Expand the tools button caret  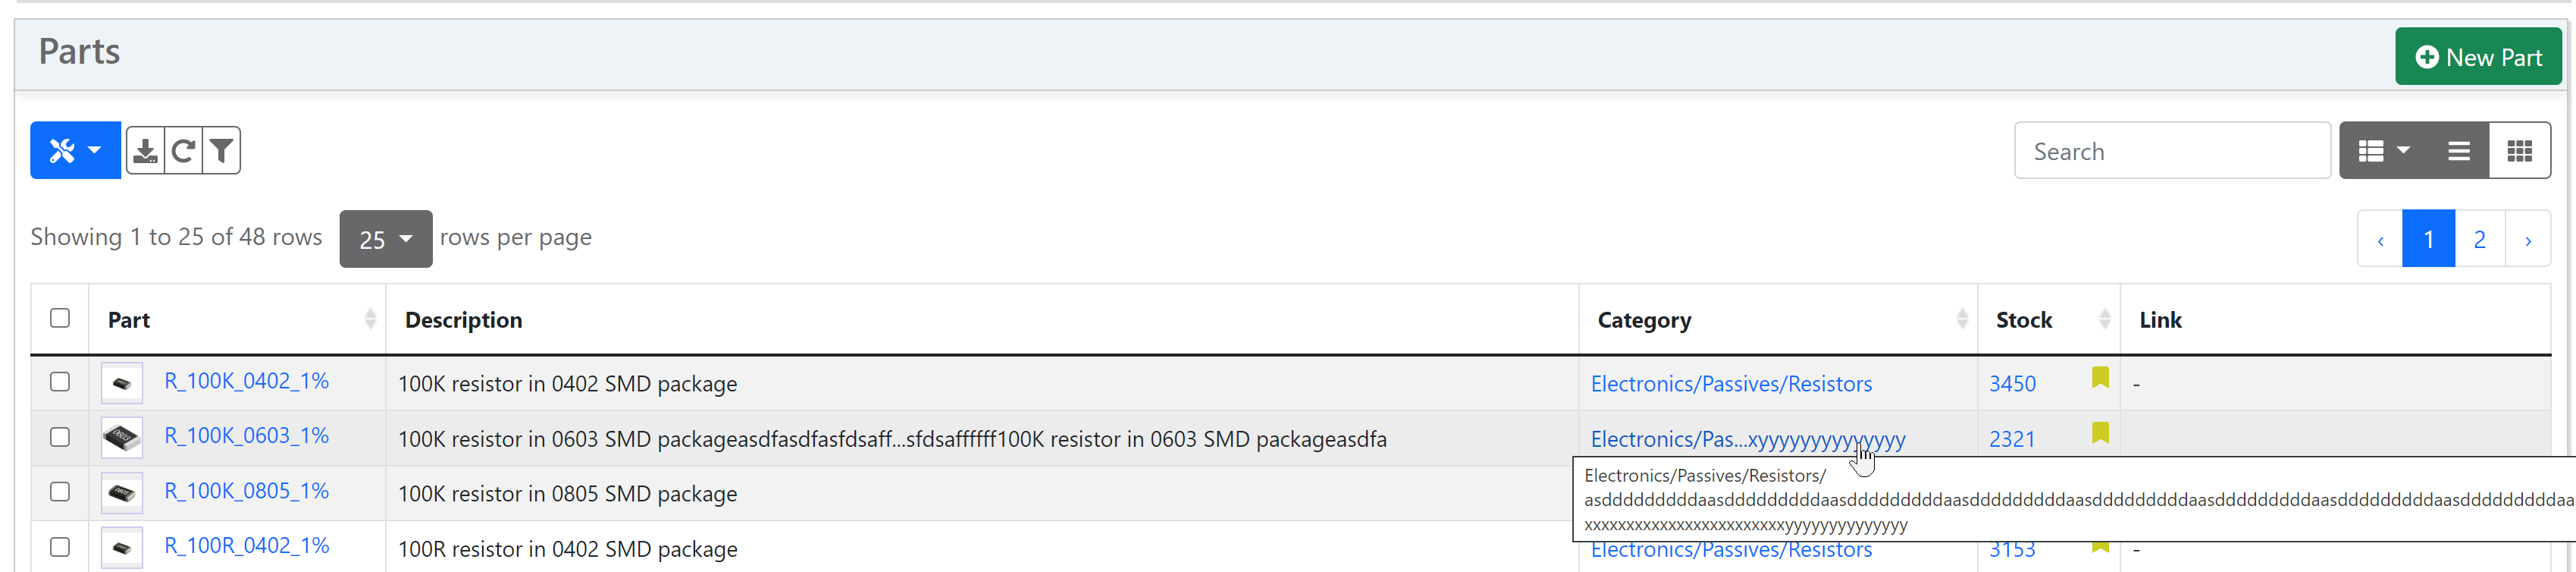click(x=96, y=150)
